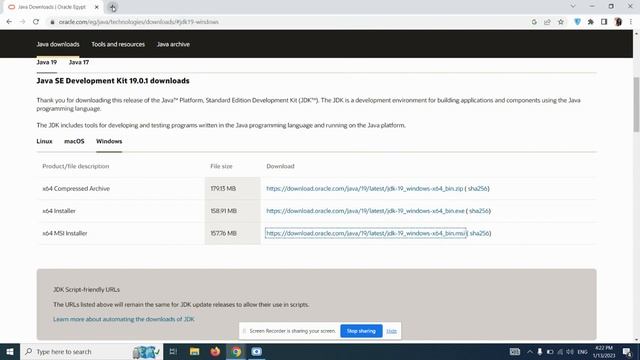The image size is (640, 360).
Task: Expand the tab search chevron
Action: point(573,7)
